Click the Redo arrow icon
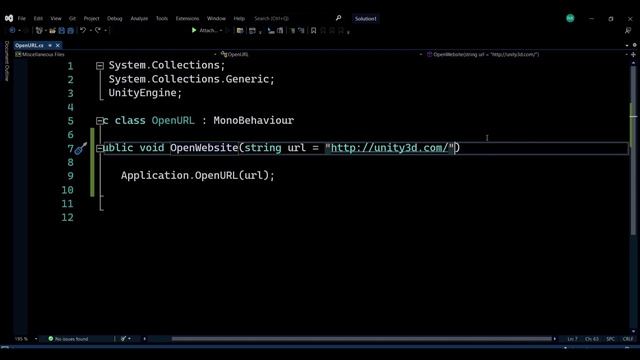 [98, 30]
